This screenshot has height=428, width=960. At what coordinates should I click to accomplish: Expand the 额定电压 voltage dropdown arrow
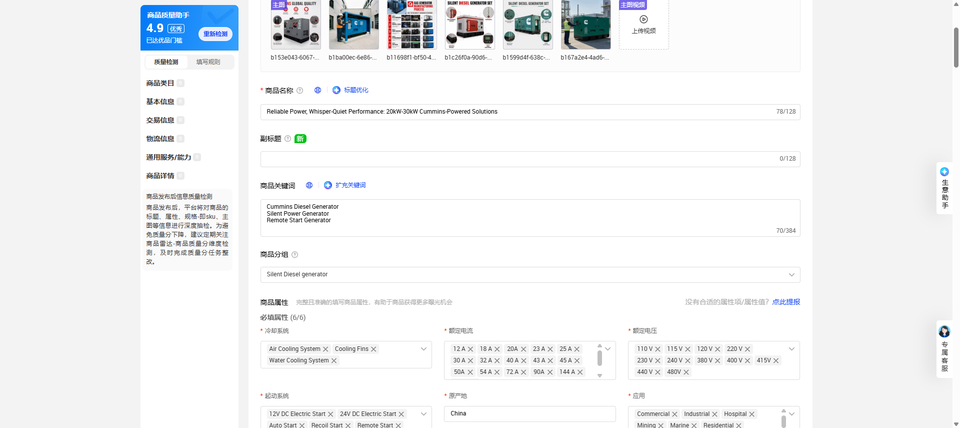[x=792, y=349]
